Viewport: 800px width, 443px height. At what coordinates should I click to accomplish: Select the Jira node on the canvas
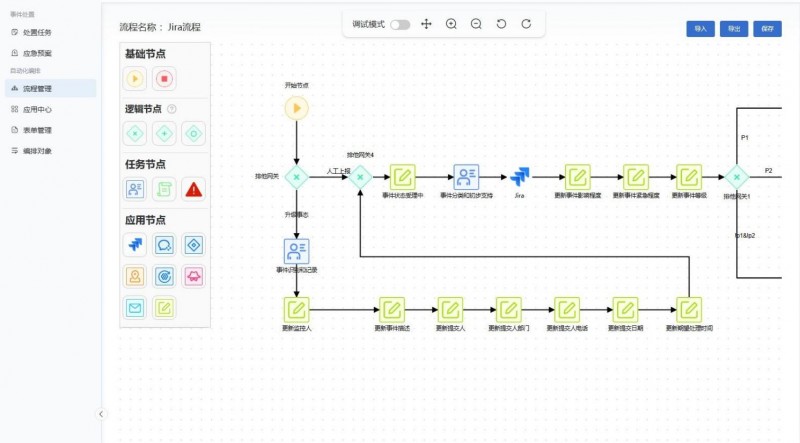pos(520,177)
